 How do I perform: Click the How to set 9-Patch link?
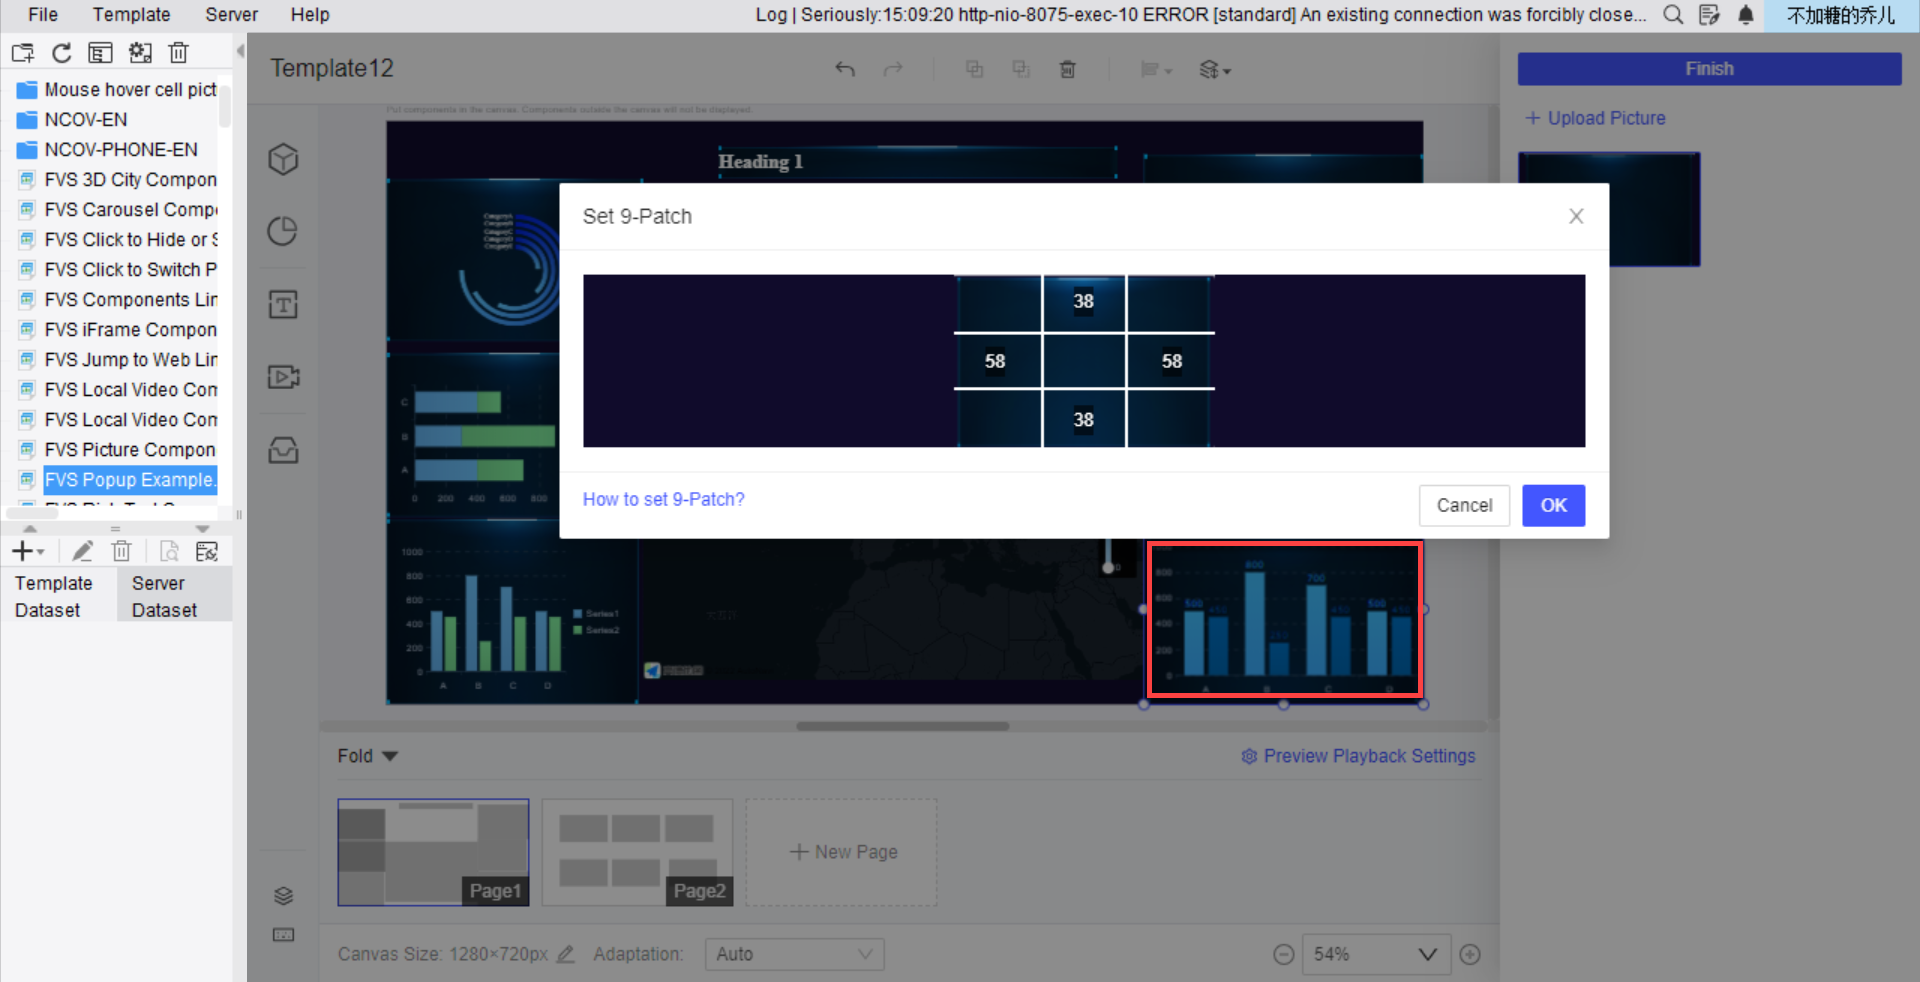663,499
